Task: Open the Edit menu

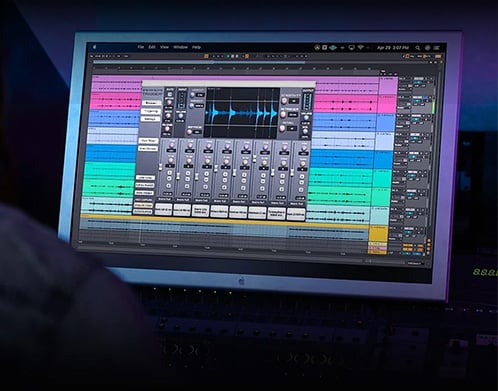Action: 152,47
